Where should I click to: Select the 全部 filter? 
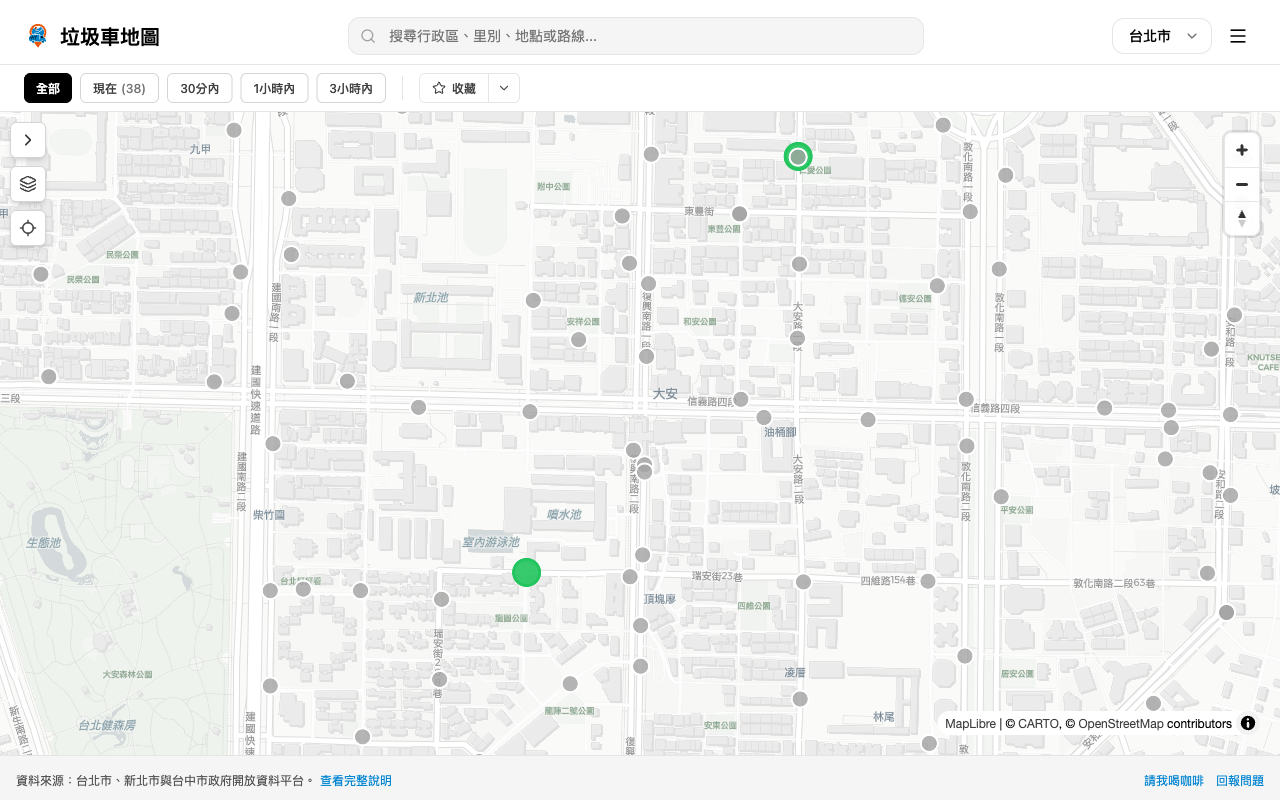coord(48,88)
